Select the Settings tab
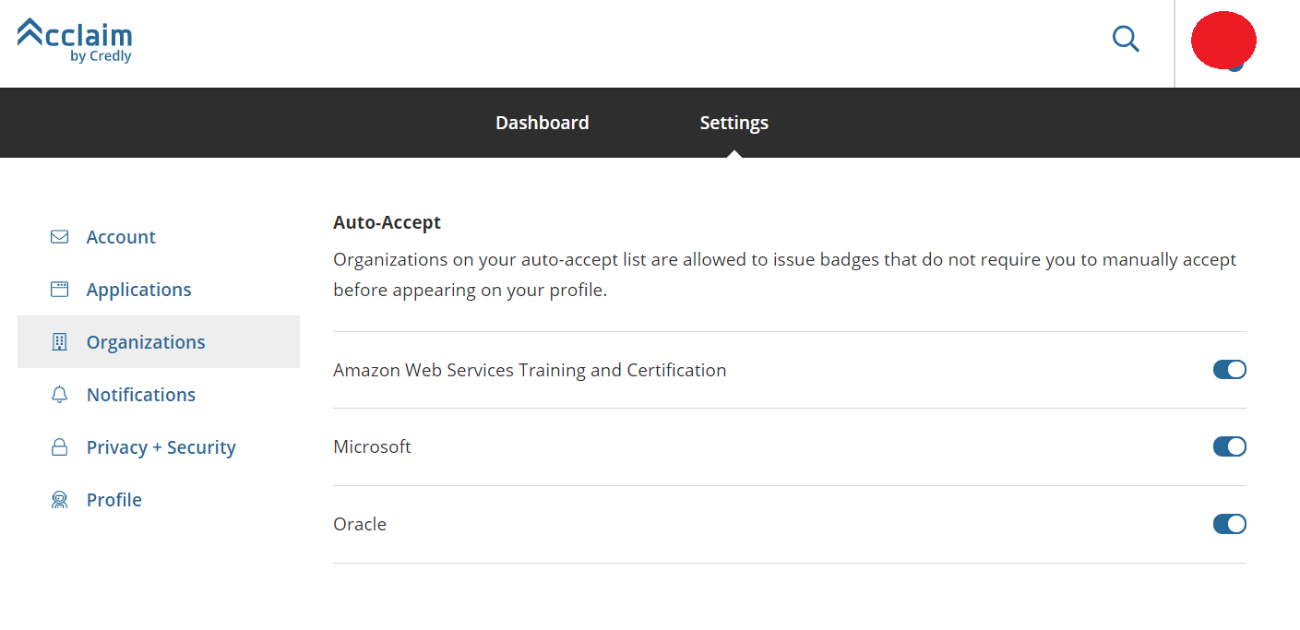The image size is (1300, 630). coord(734,123)
